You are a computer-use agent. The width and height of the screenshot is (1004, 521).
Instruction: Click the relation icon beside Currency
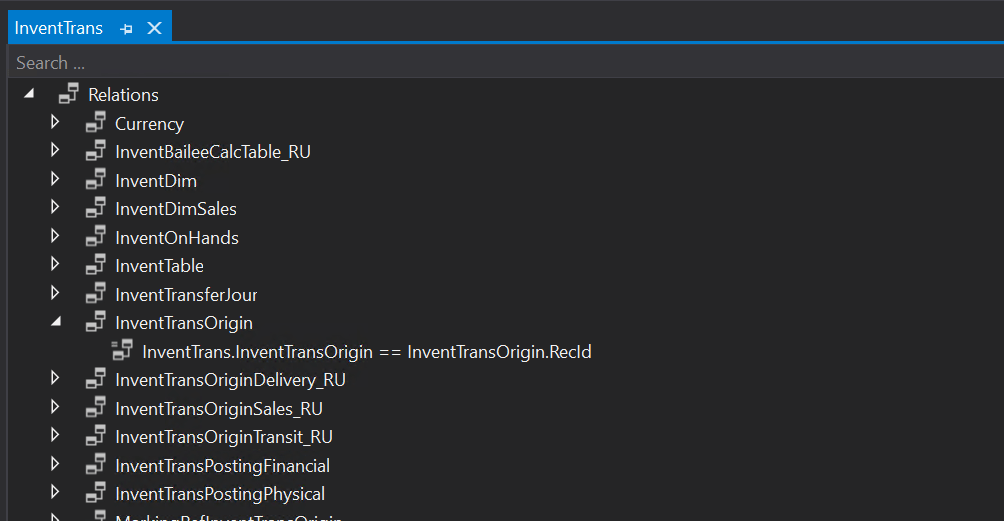point(96,124)
